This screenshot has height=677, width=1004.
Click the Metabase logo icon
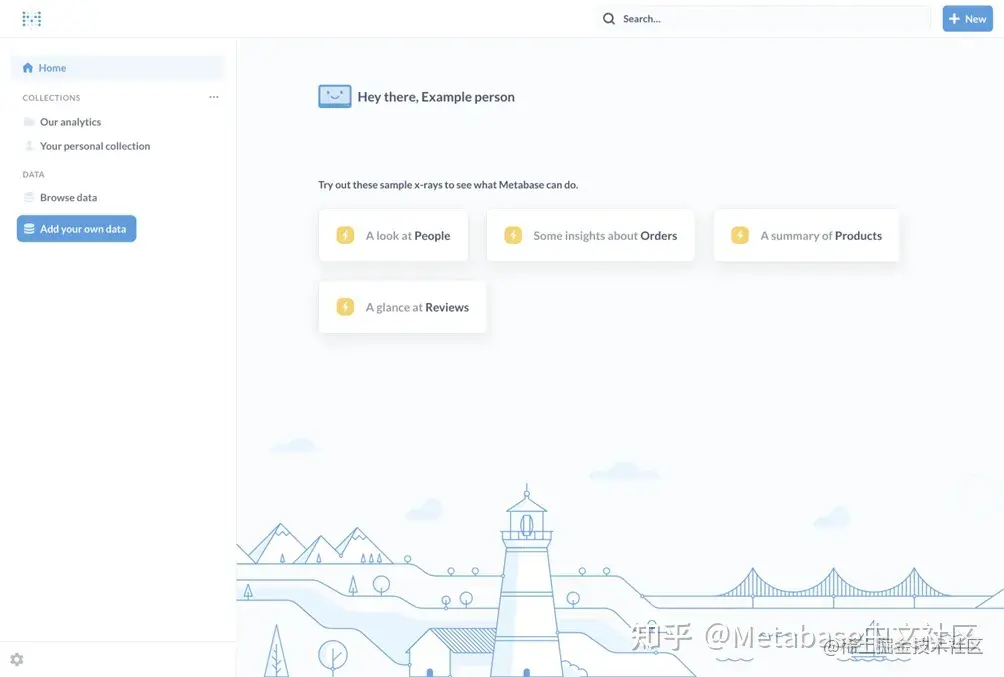(31, 19)
